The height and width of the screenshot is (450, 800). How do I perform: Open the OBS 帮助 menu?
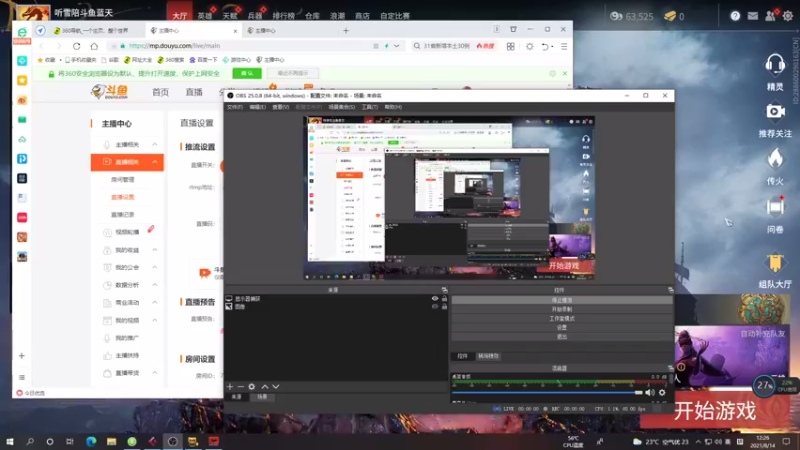[x=393, y=107]
